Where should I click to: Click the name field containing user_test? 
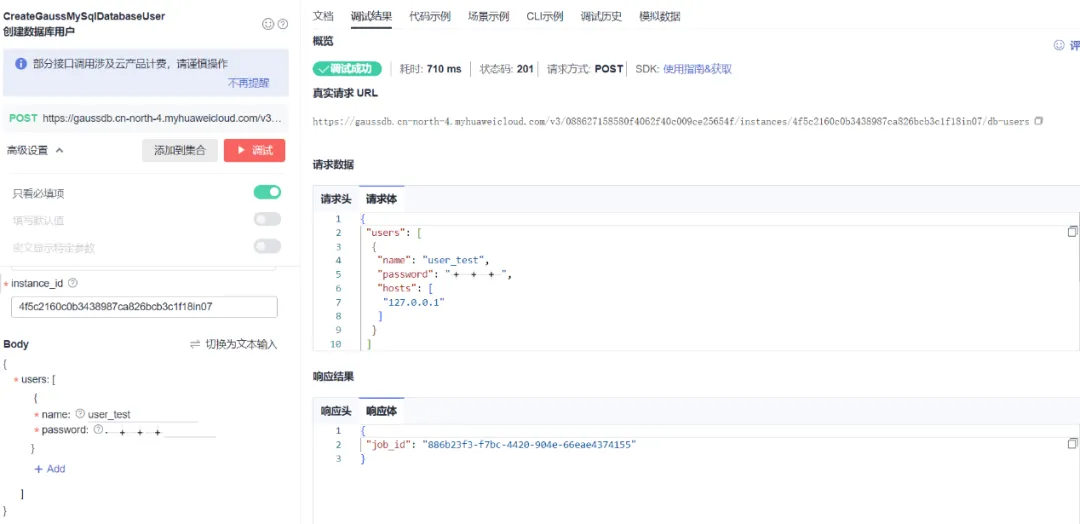(143, 415)
